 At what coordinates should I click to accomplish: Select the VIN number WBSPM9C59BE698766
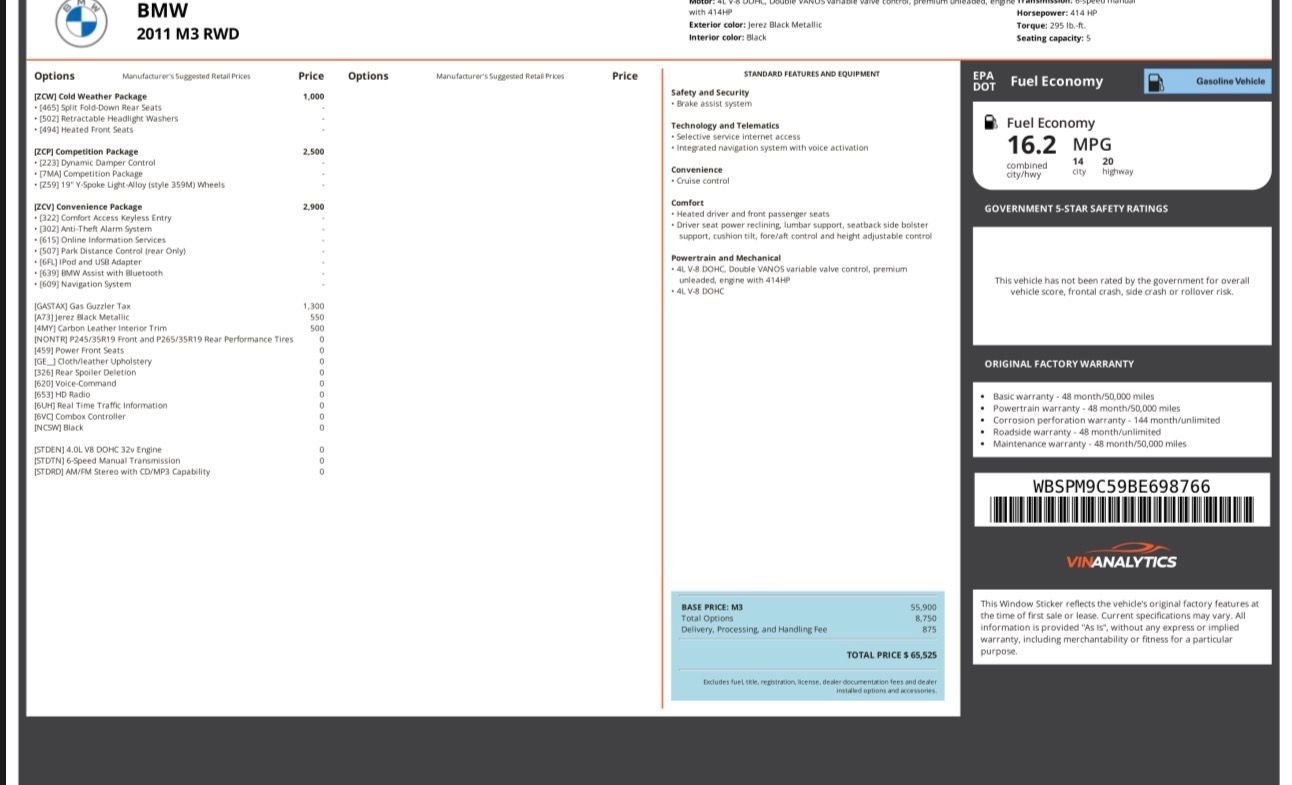coord(1121,486)
